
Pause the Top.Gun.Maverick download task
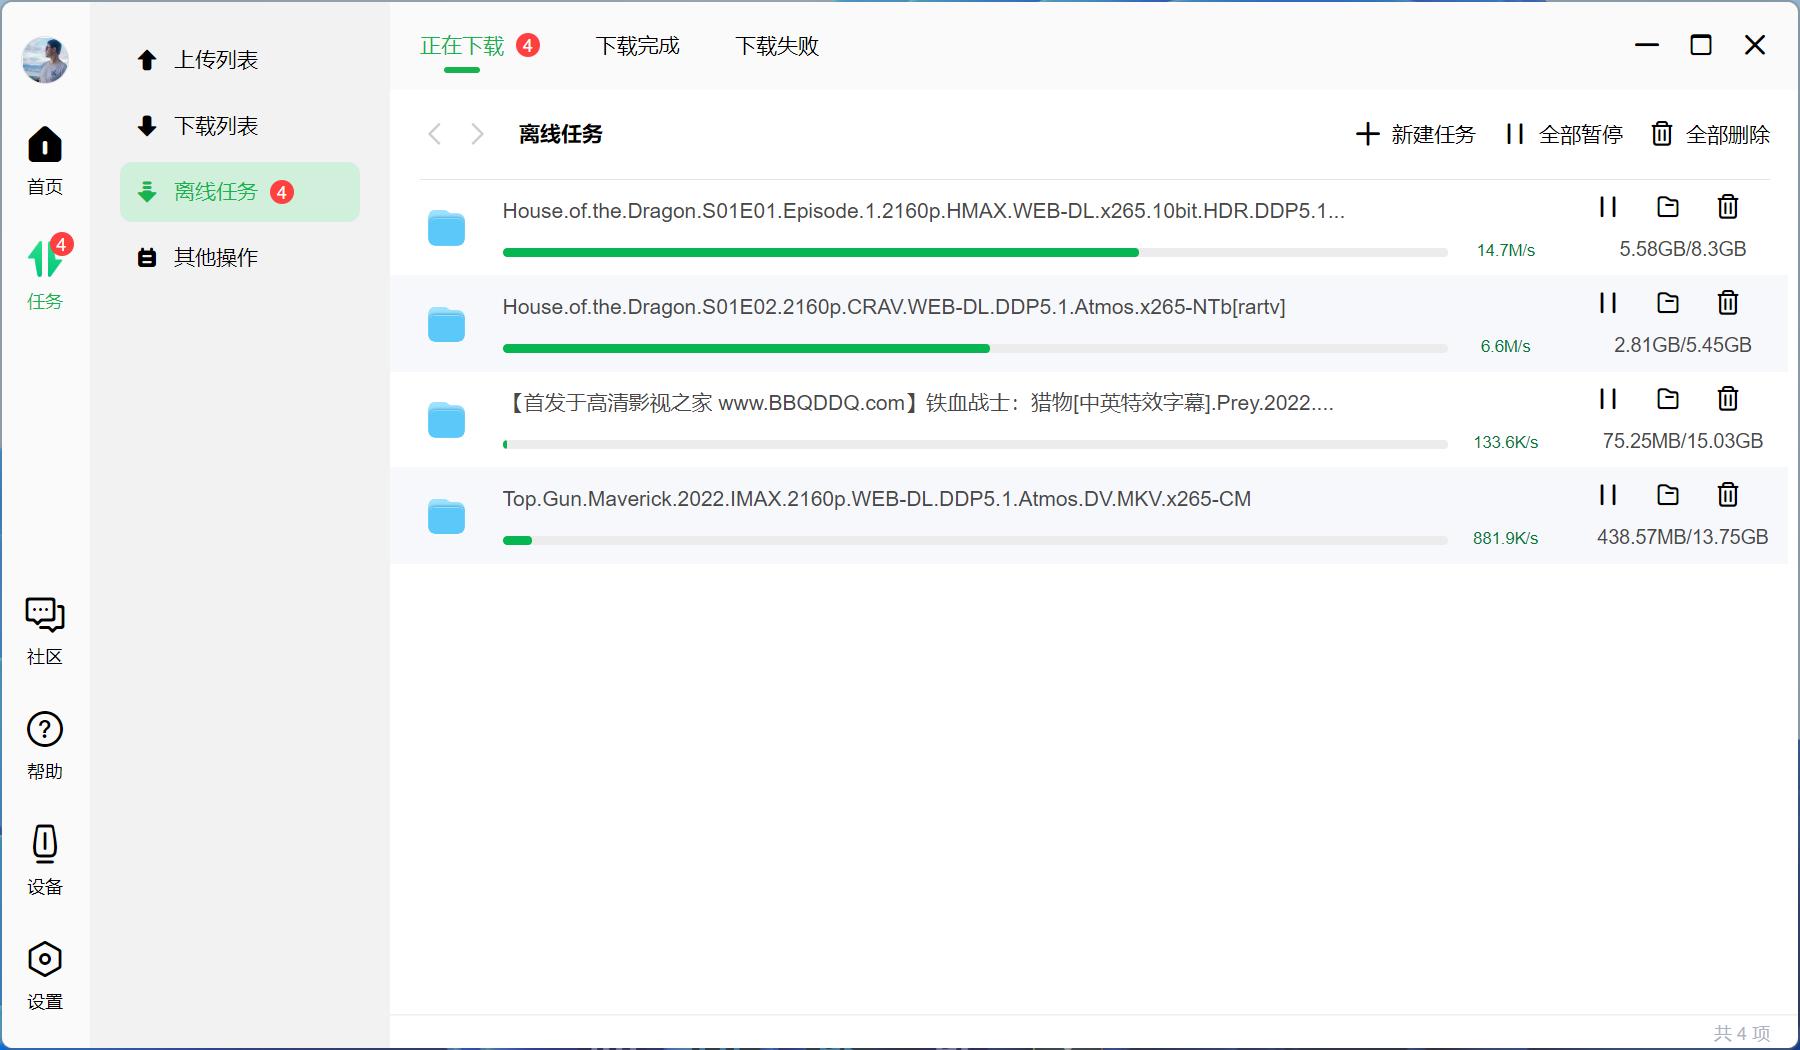[1608, 495]
